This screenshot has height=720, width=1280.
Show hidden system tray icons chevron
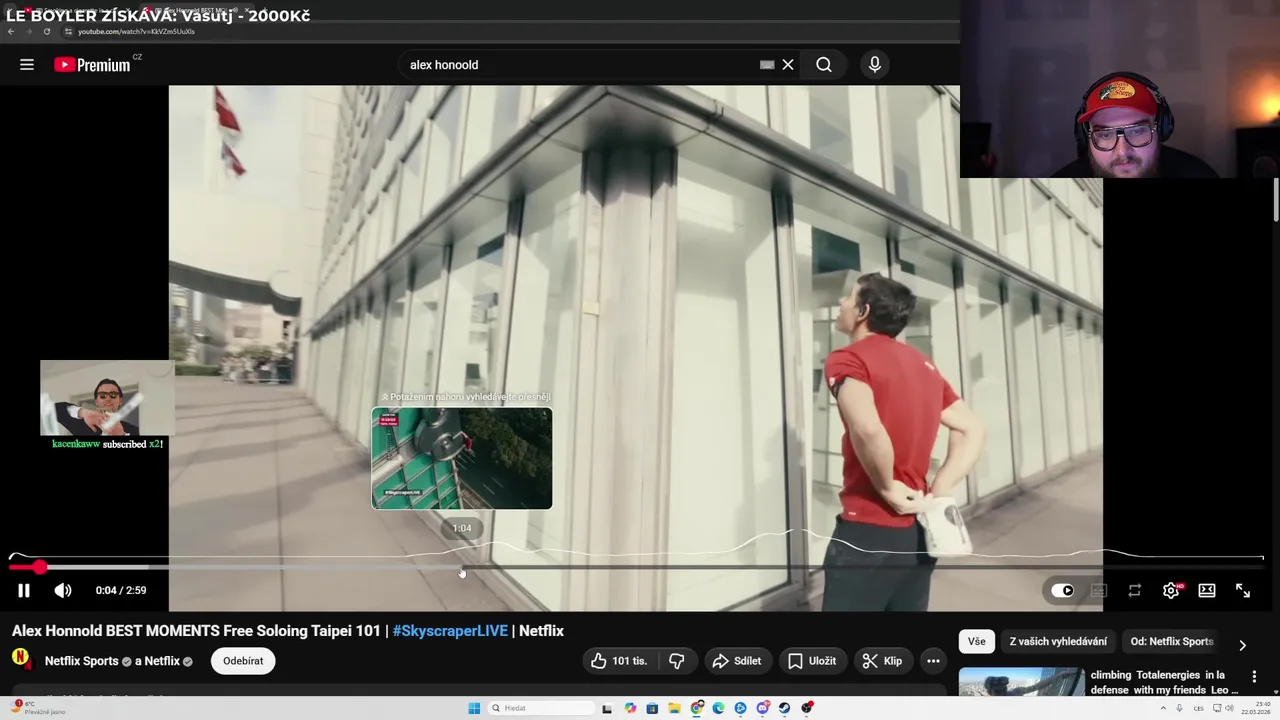click(1162, 708)
